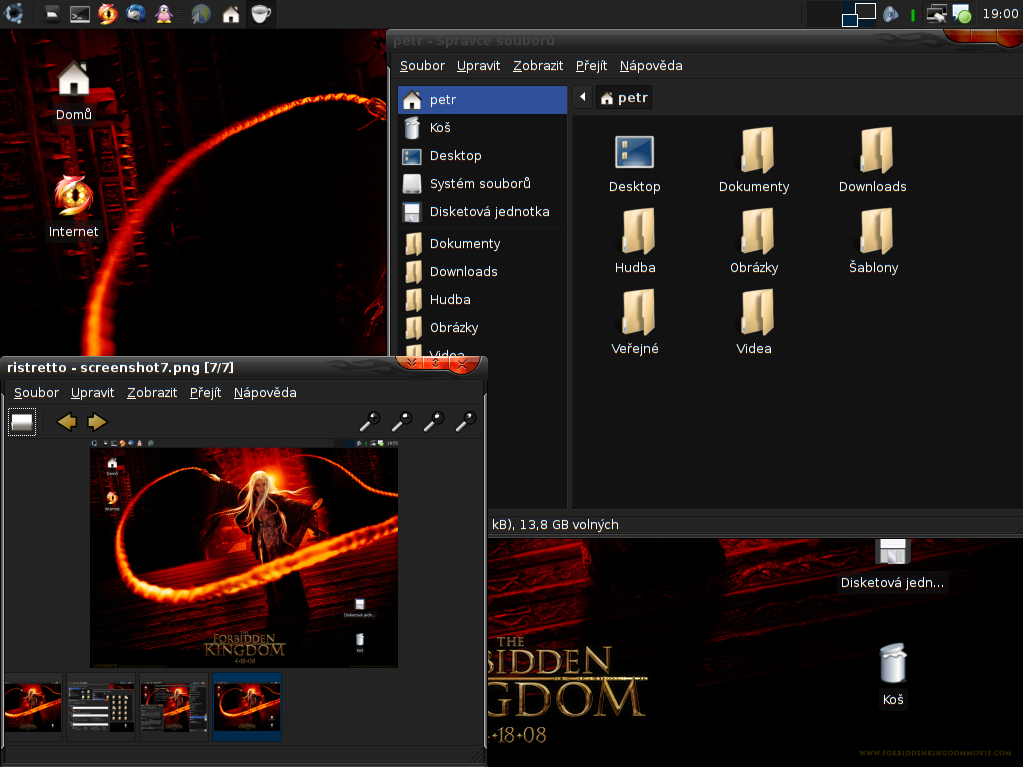Select the thumbnail showing a settings dialog
The height and width of the screenshot is (767, 1023).
click(101, 707)
